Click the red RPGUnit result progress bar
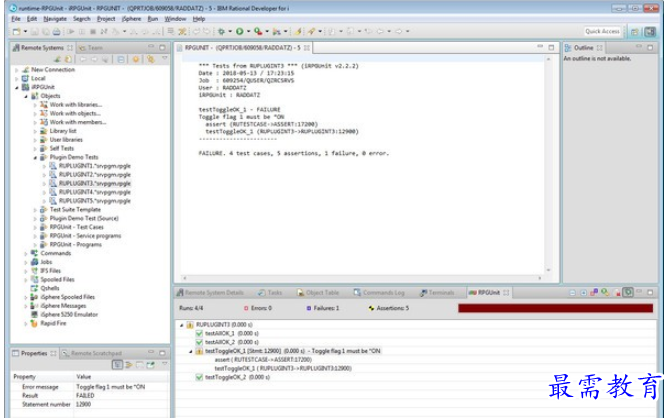 [x=555, y=308]
